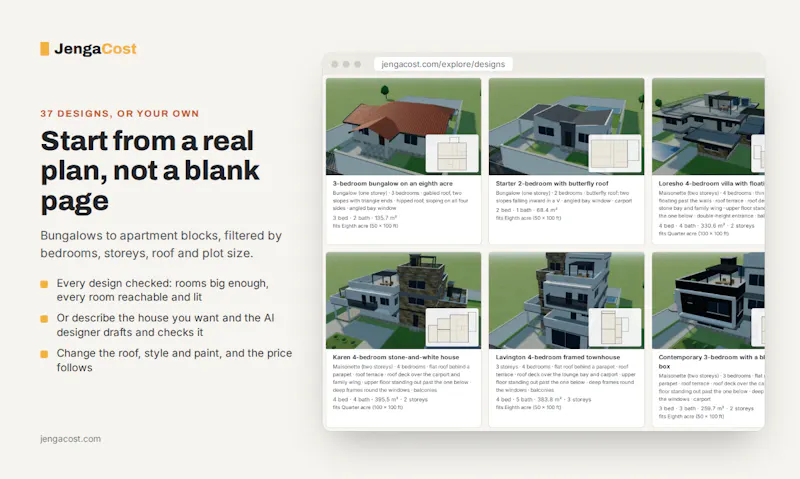
Task: Click the jengacost.com/explore/designs address bar
Action: (443, 64)
